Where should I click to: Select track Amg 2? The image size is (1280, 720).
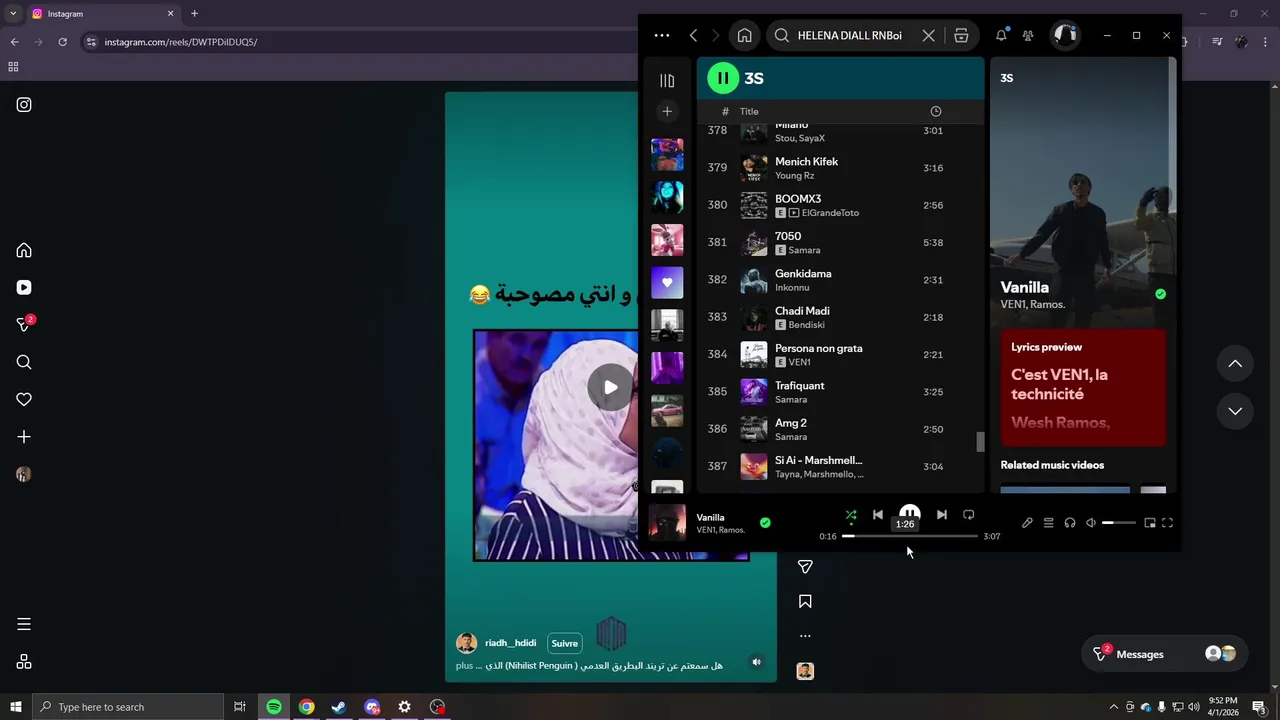(x=840, y=429)
